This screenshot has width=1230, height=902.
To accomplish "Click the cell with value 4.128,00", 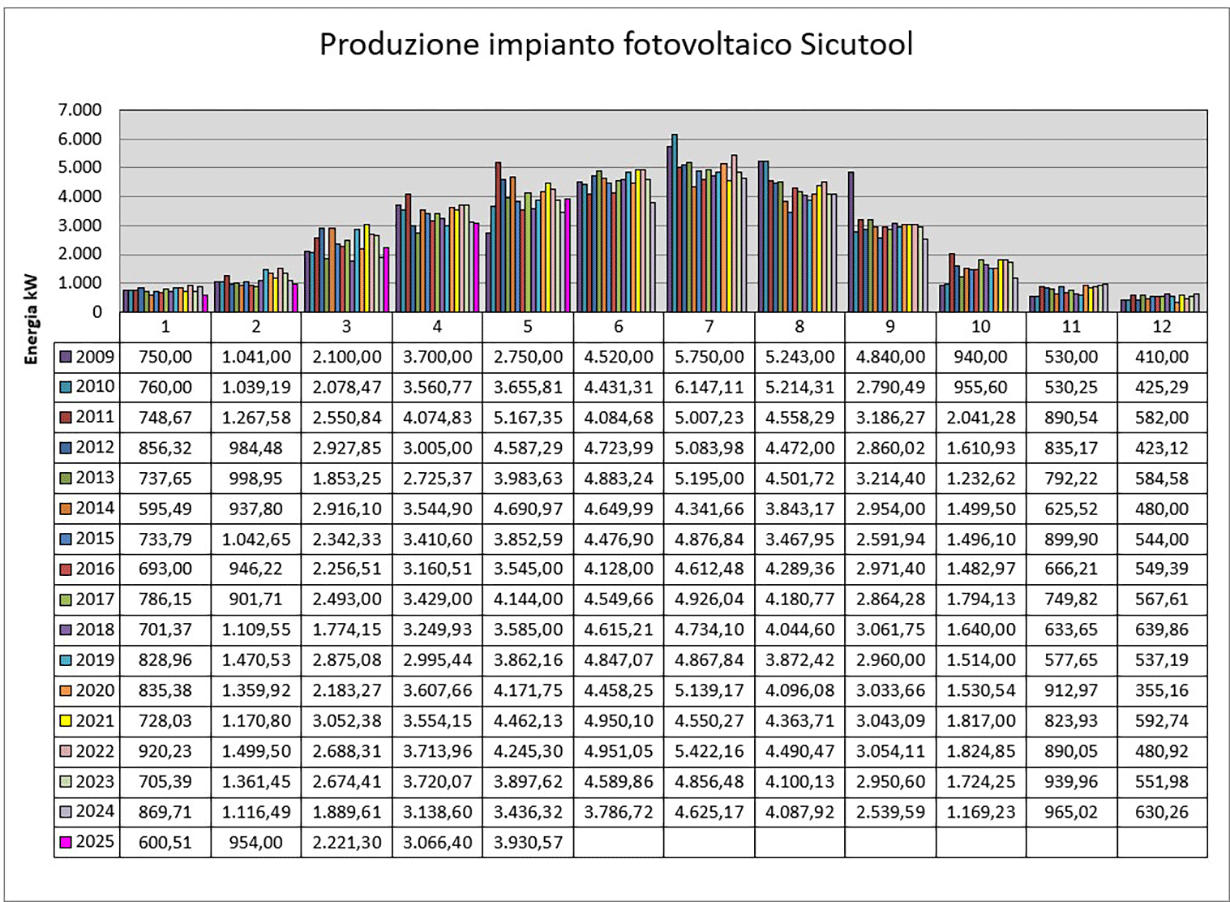I will pos(618,569).
